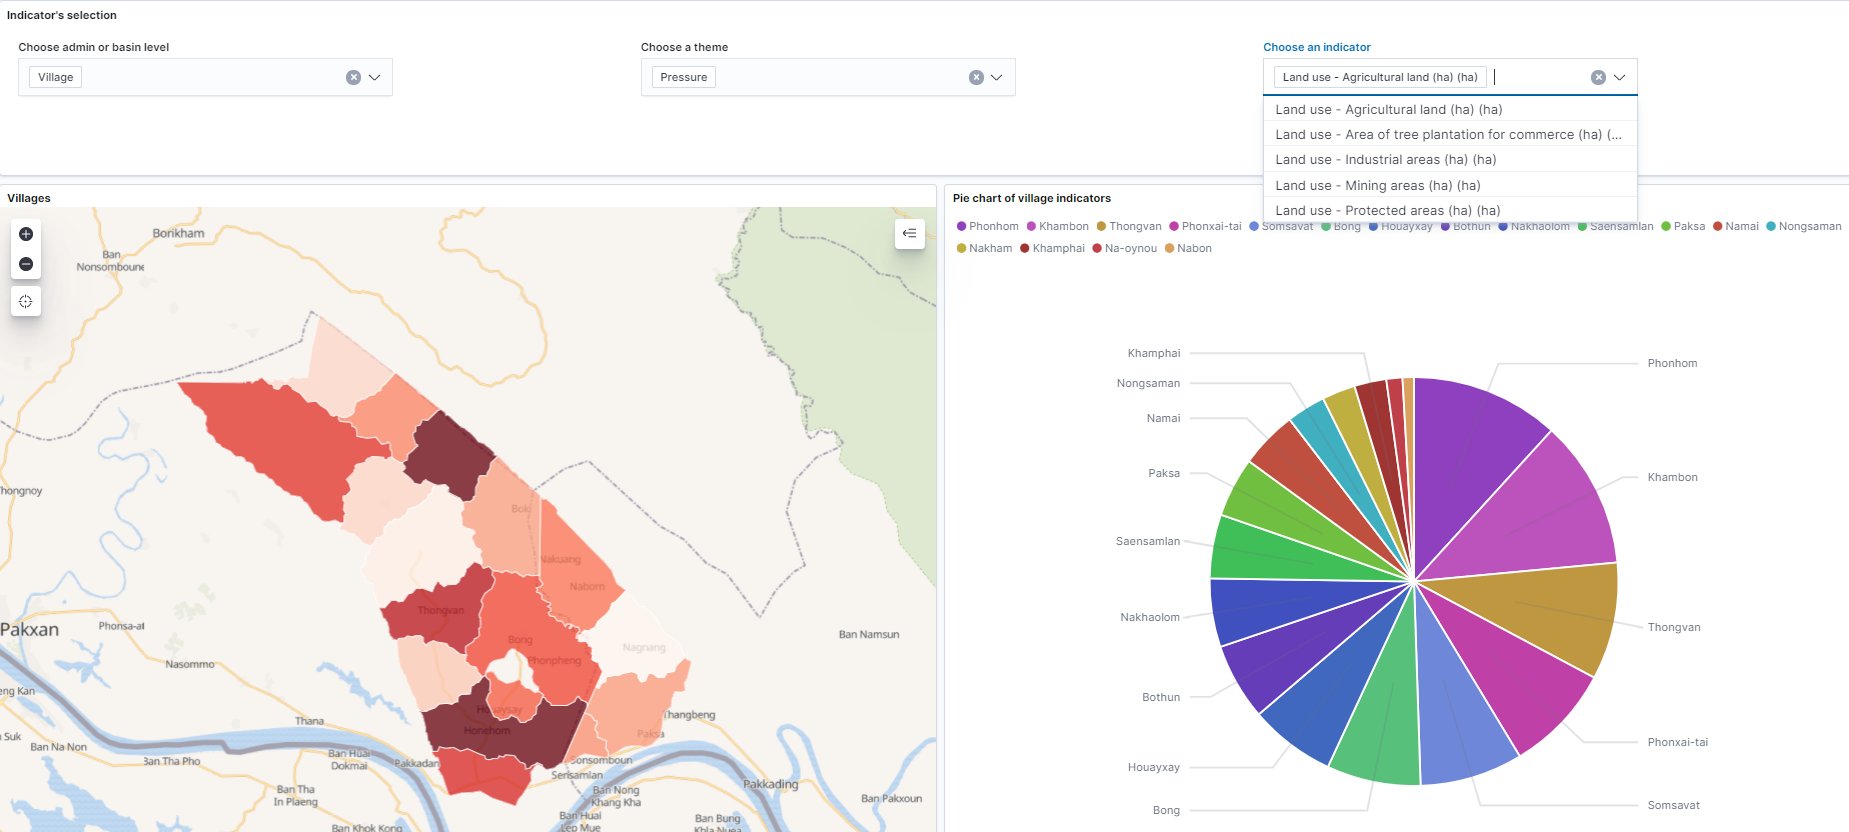Select Land use - Mining areas option
Screen dimensions: 1849x832
coord(1377,185)
